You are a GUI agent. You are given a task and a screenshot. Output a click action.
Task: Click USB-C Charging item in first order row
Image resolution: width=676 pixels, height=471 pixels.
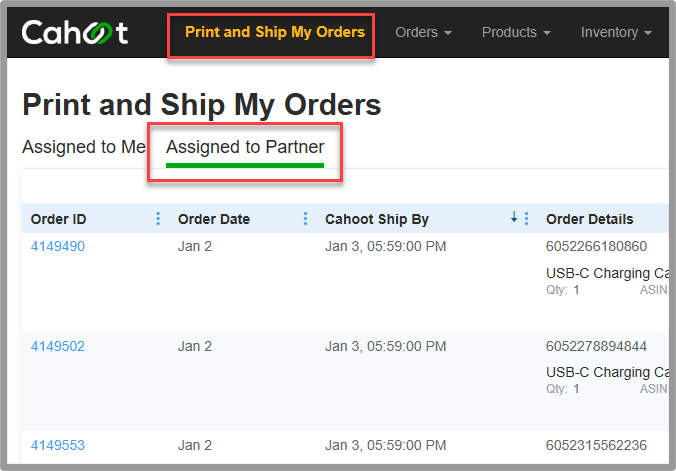tap(607, 273)
